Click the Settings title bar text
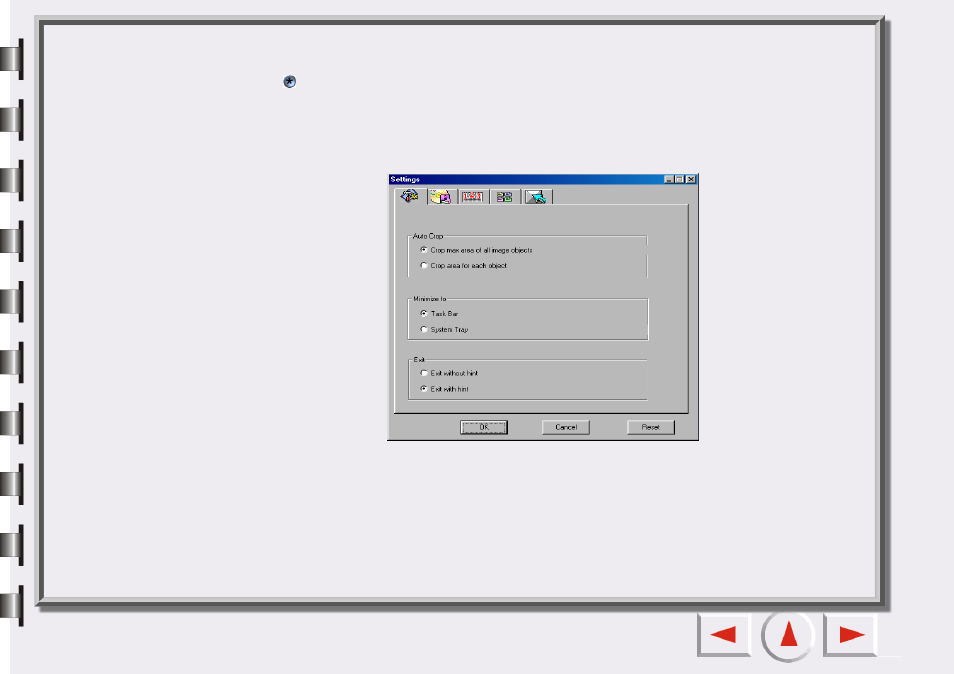This screenshot has width=954, height=674. point(405,179)
